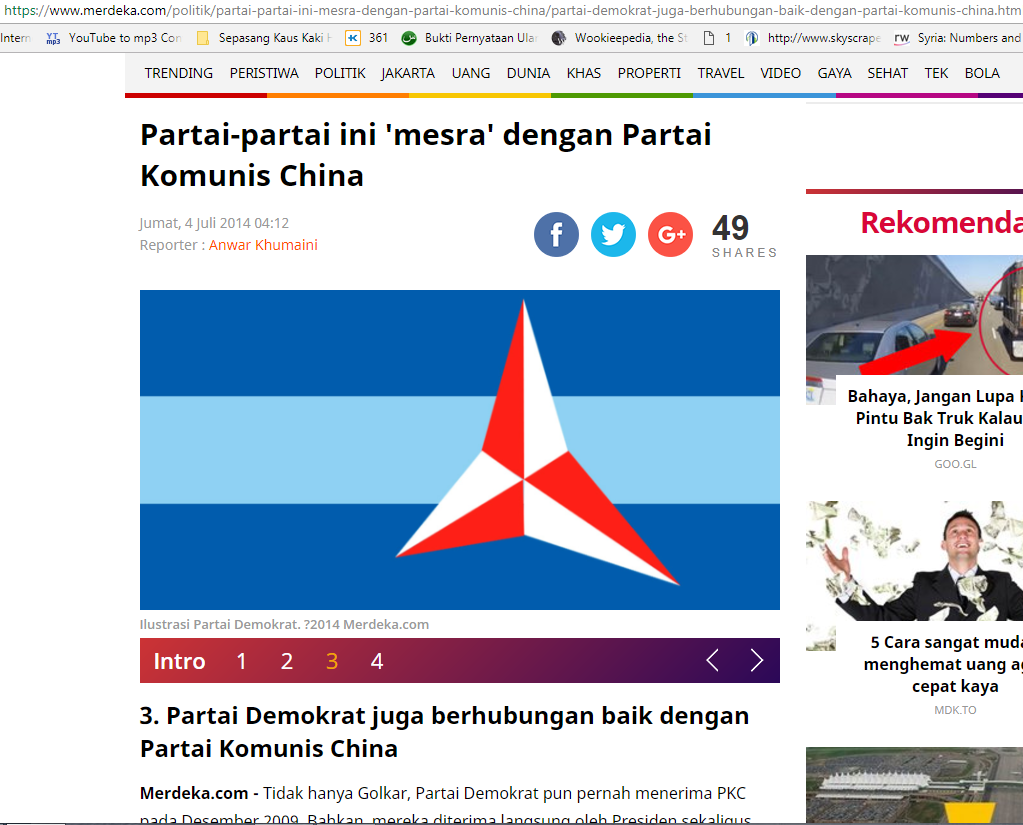Open Wookieepedia bookmark

620,38
